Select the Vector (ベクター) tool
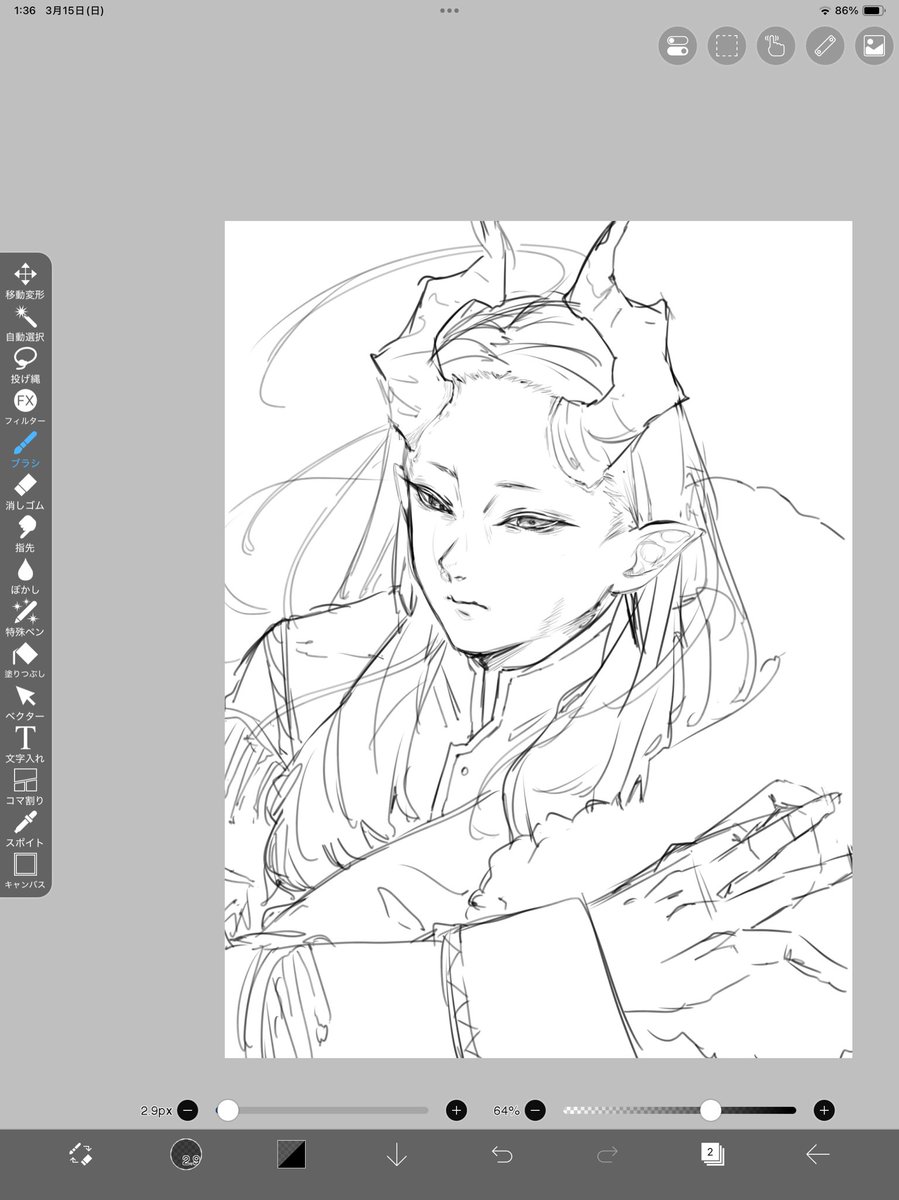Viewport: 899px width, 1200px height. pyautogui.click(x=25, y=703)
